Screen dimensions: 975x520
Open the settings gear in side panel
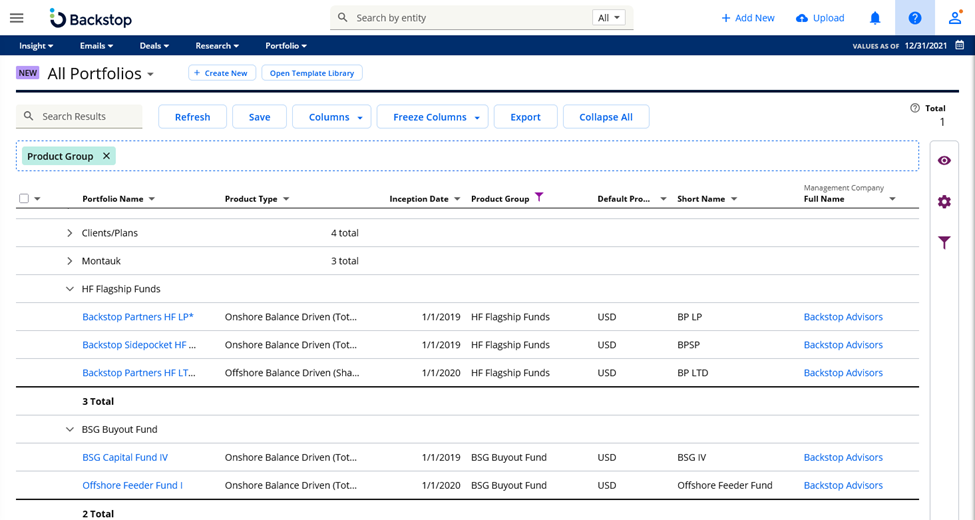click(x=944, y=202)
